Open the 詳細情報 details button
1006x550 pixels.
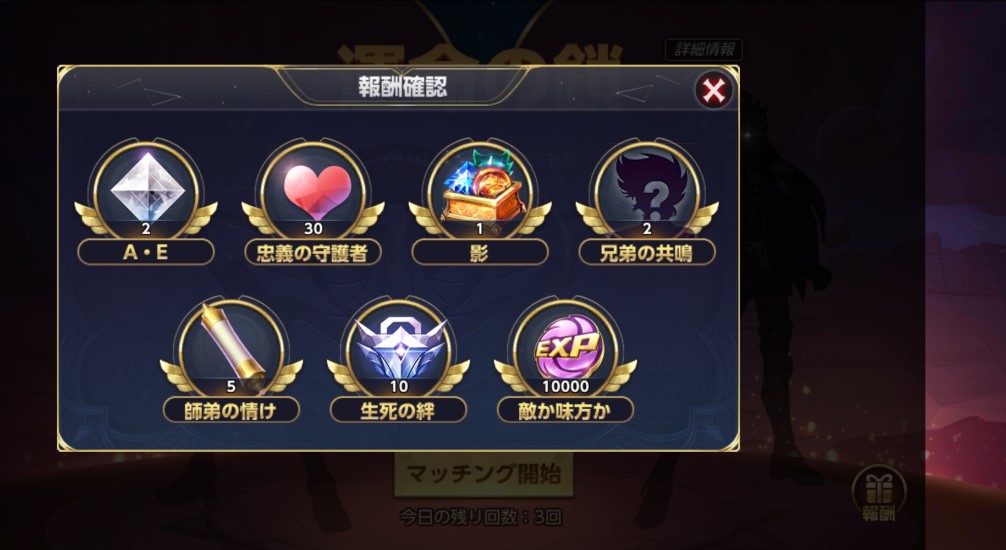(704, 49)
